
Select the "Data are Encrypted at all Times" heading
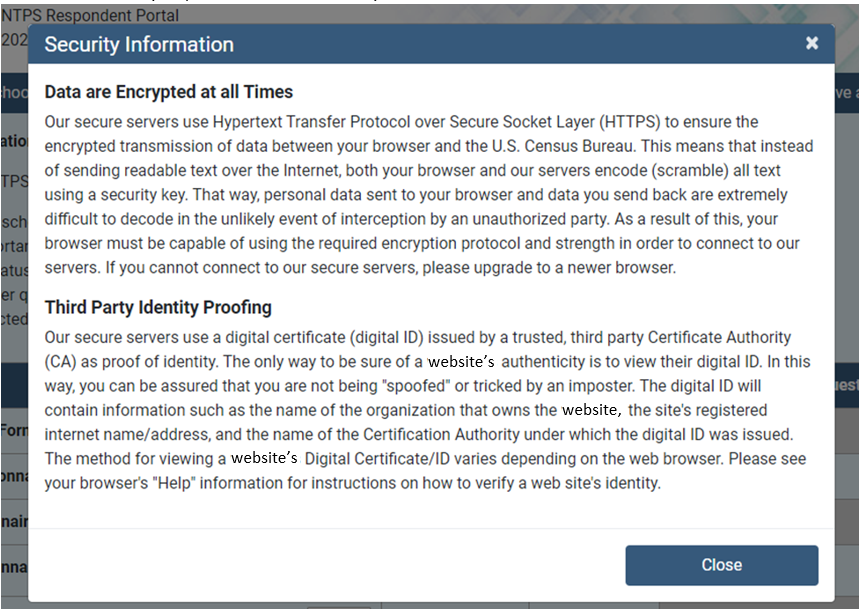point(168,92)
